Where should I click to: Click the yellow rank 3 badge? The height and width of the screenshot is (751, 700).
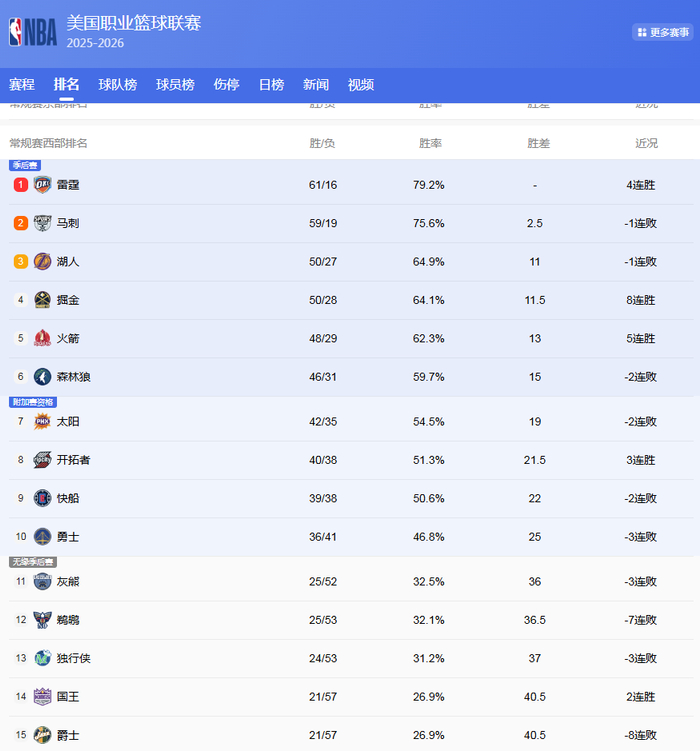(21, 262)
